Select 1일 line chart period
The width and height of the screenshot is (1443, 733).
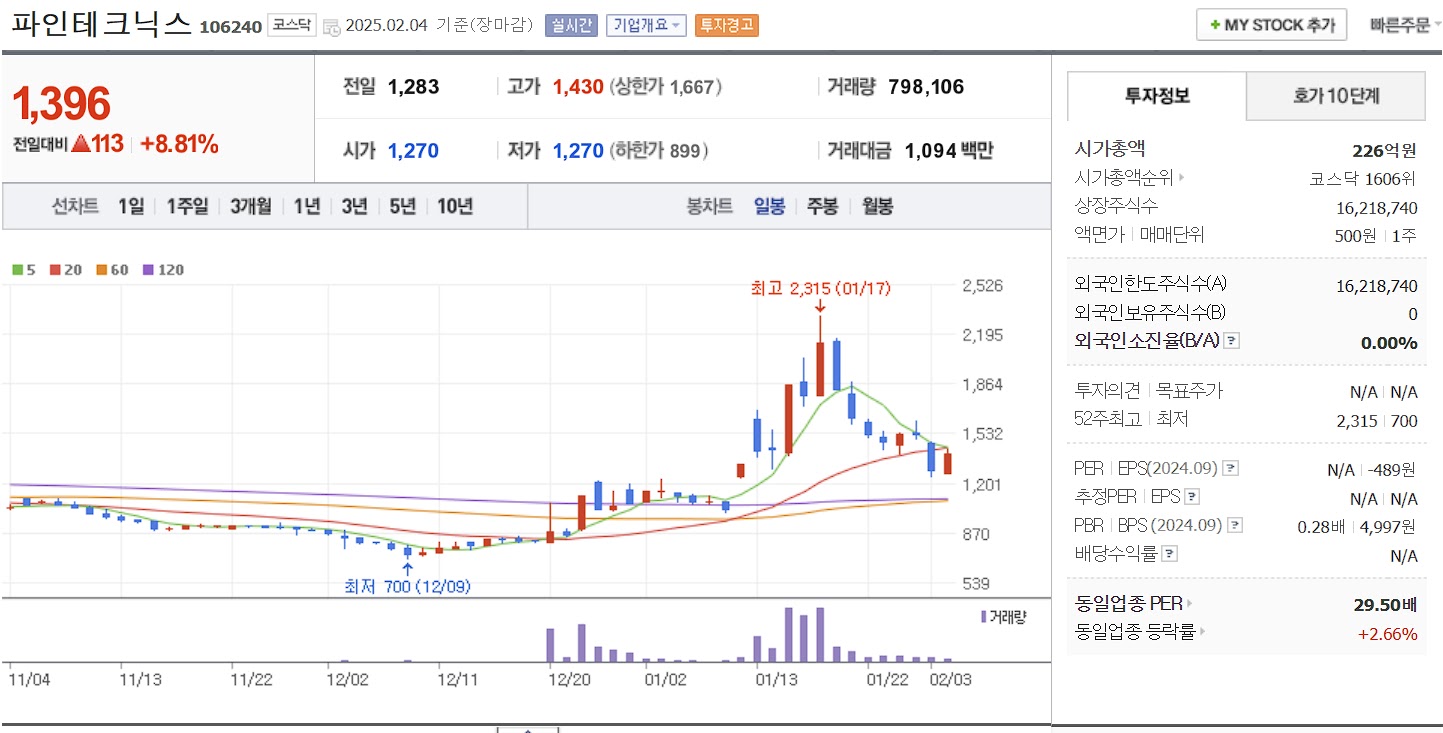click(x=131, y=207)
